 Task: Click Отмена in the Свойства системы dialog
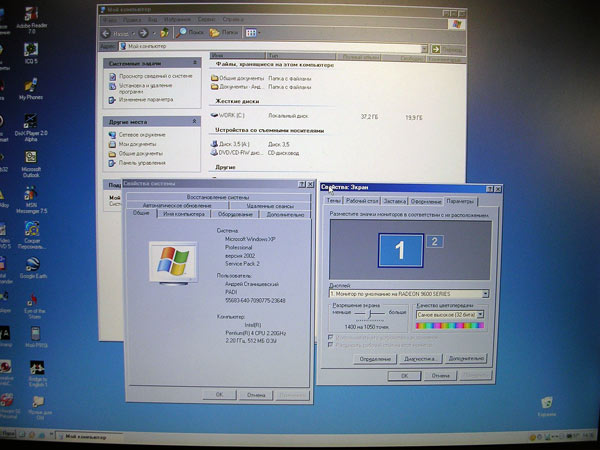(x=256, y=395)
